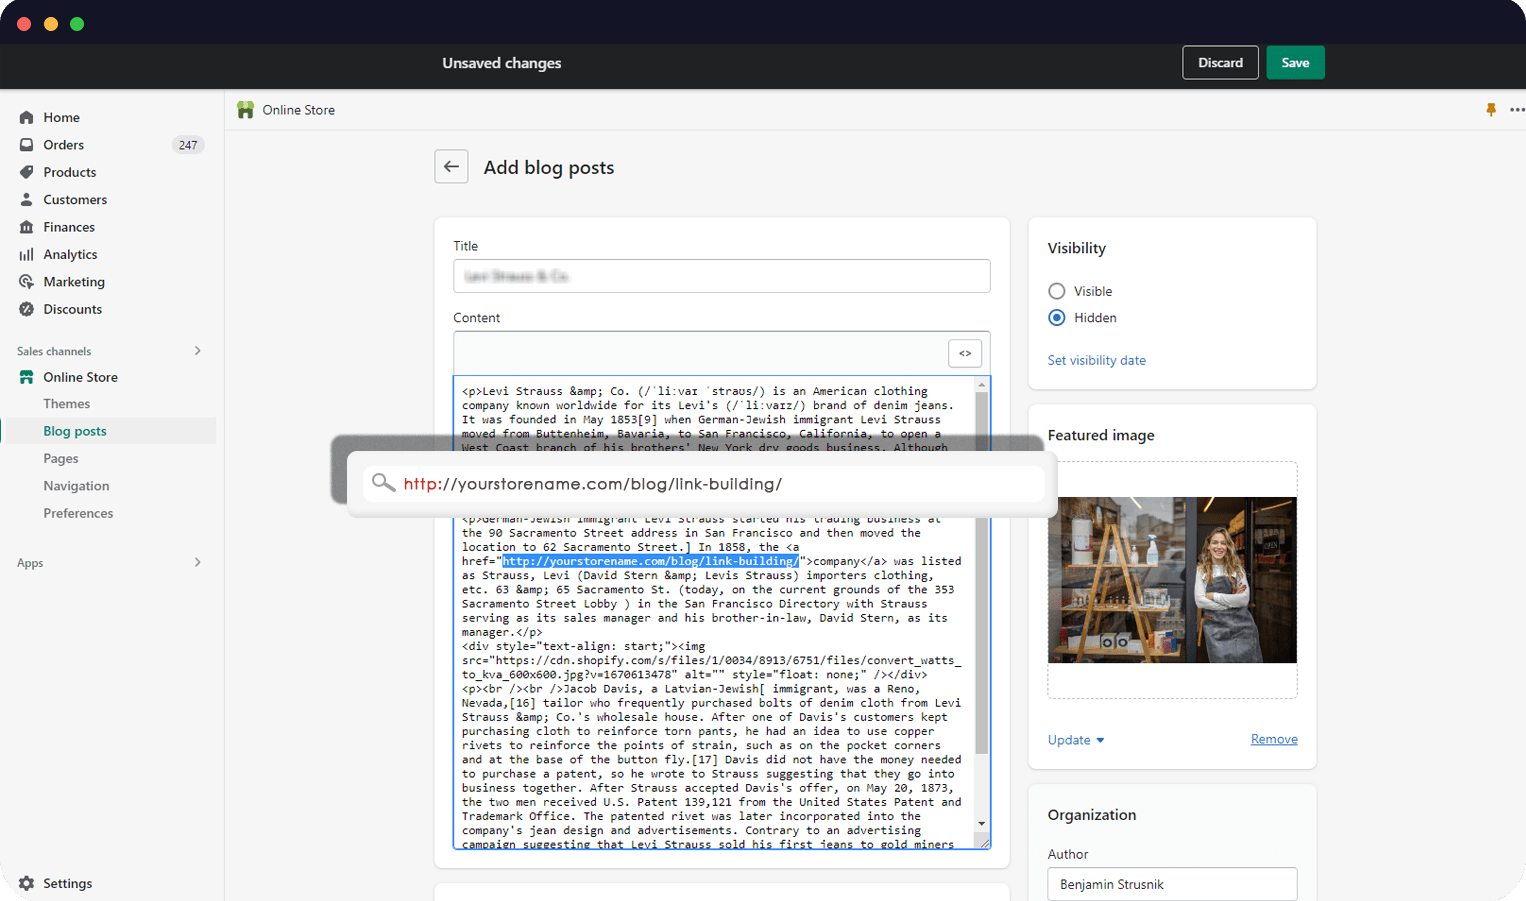Viewport: 1526px width, 901px height.
Task: Go to Marketing in the sidebar
Action: point(74,282)
